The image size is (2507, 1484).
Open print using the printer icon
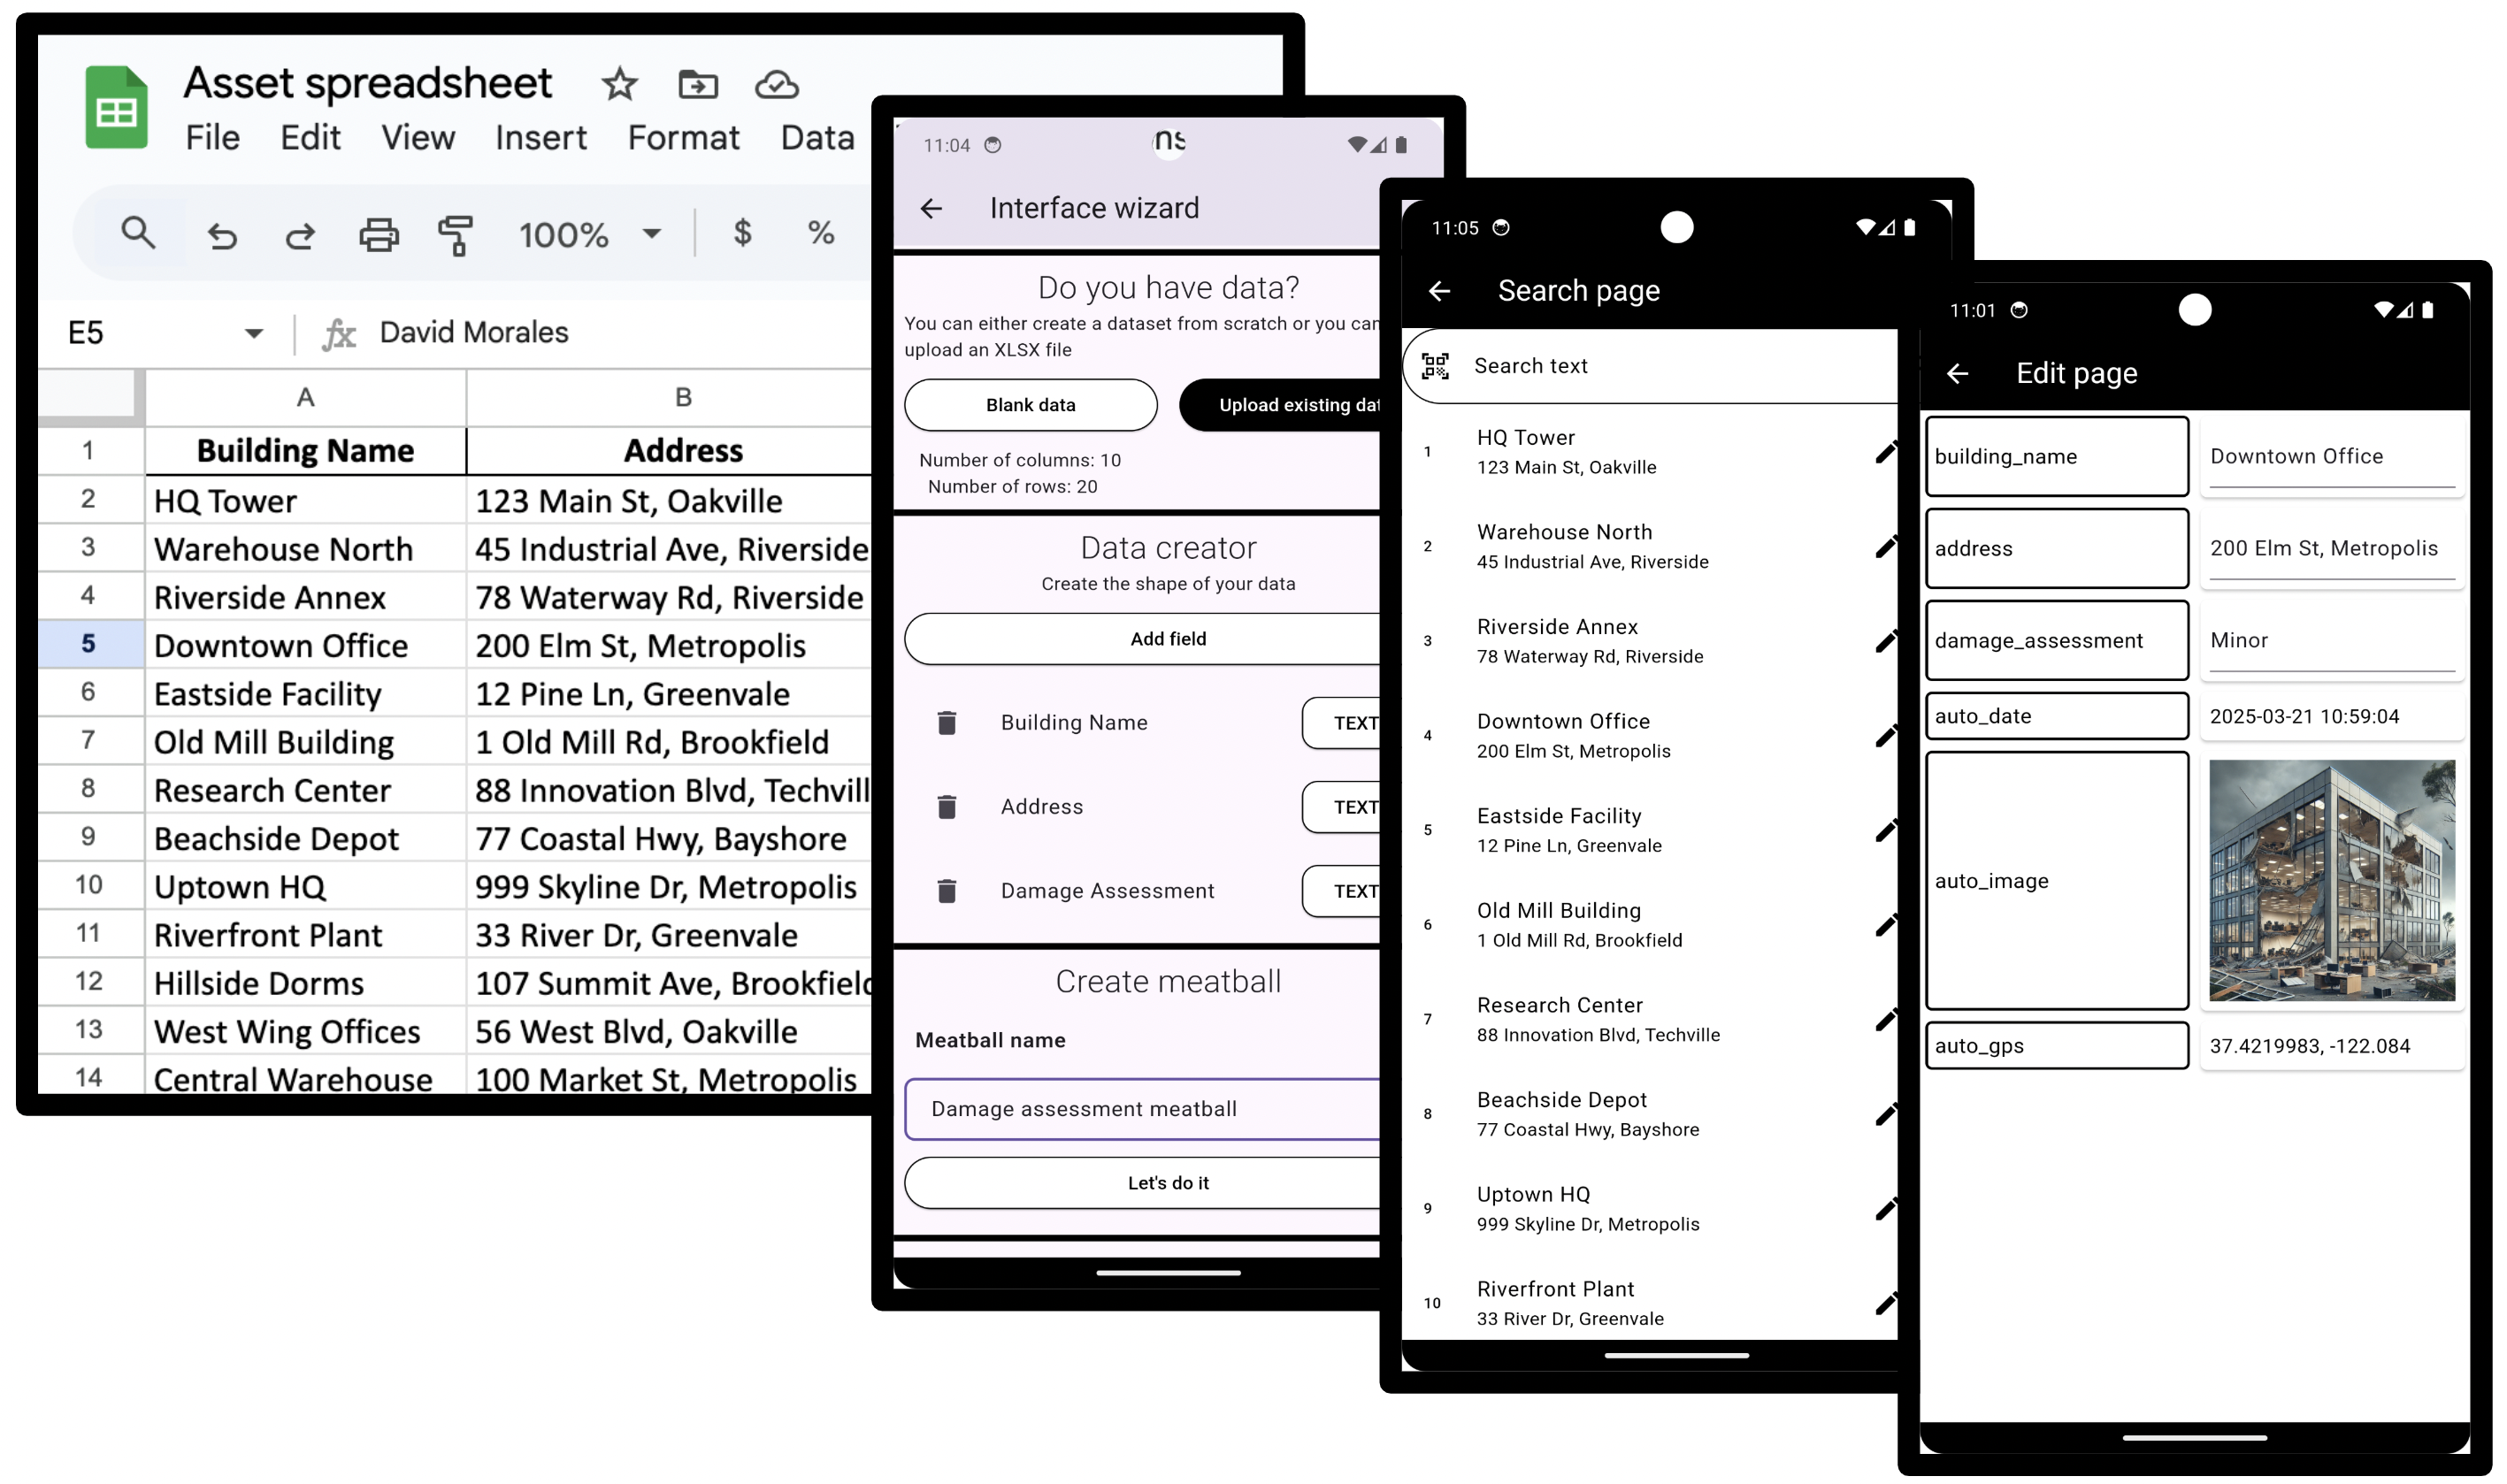(378, 235)
